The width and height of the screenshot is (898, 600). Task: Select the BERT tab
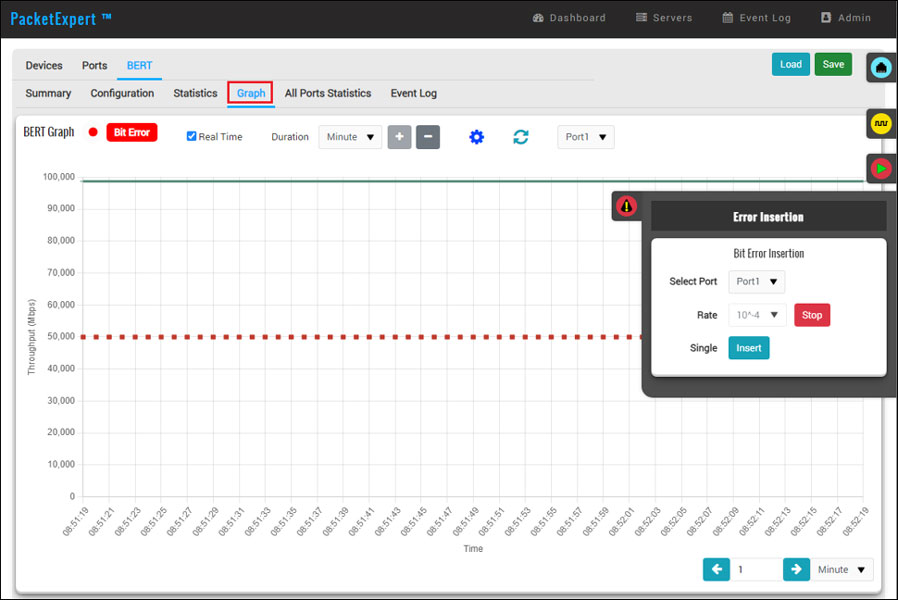[139, 65]
